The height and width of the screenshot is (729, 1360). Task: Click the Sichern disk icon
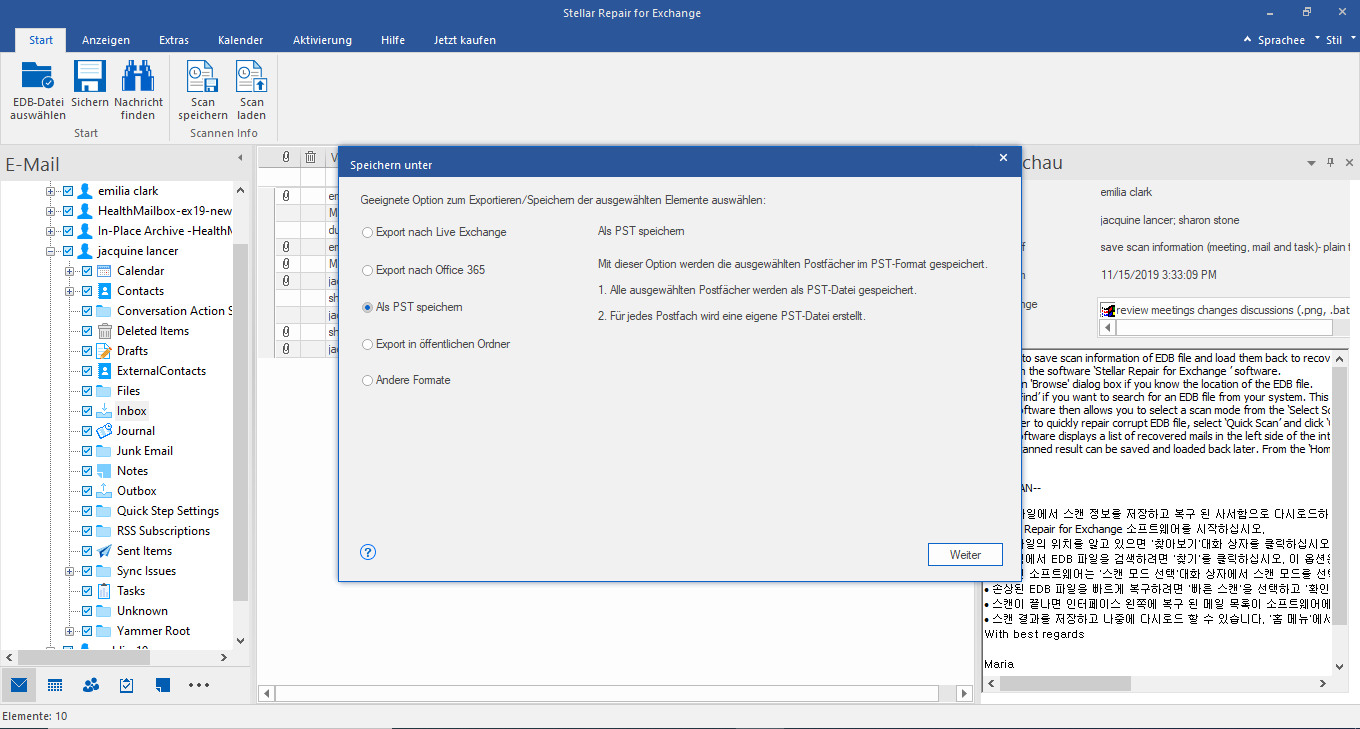[x=90, y=78]
